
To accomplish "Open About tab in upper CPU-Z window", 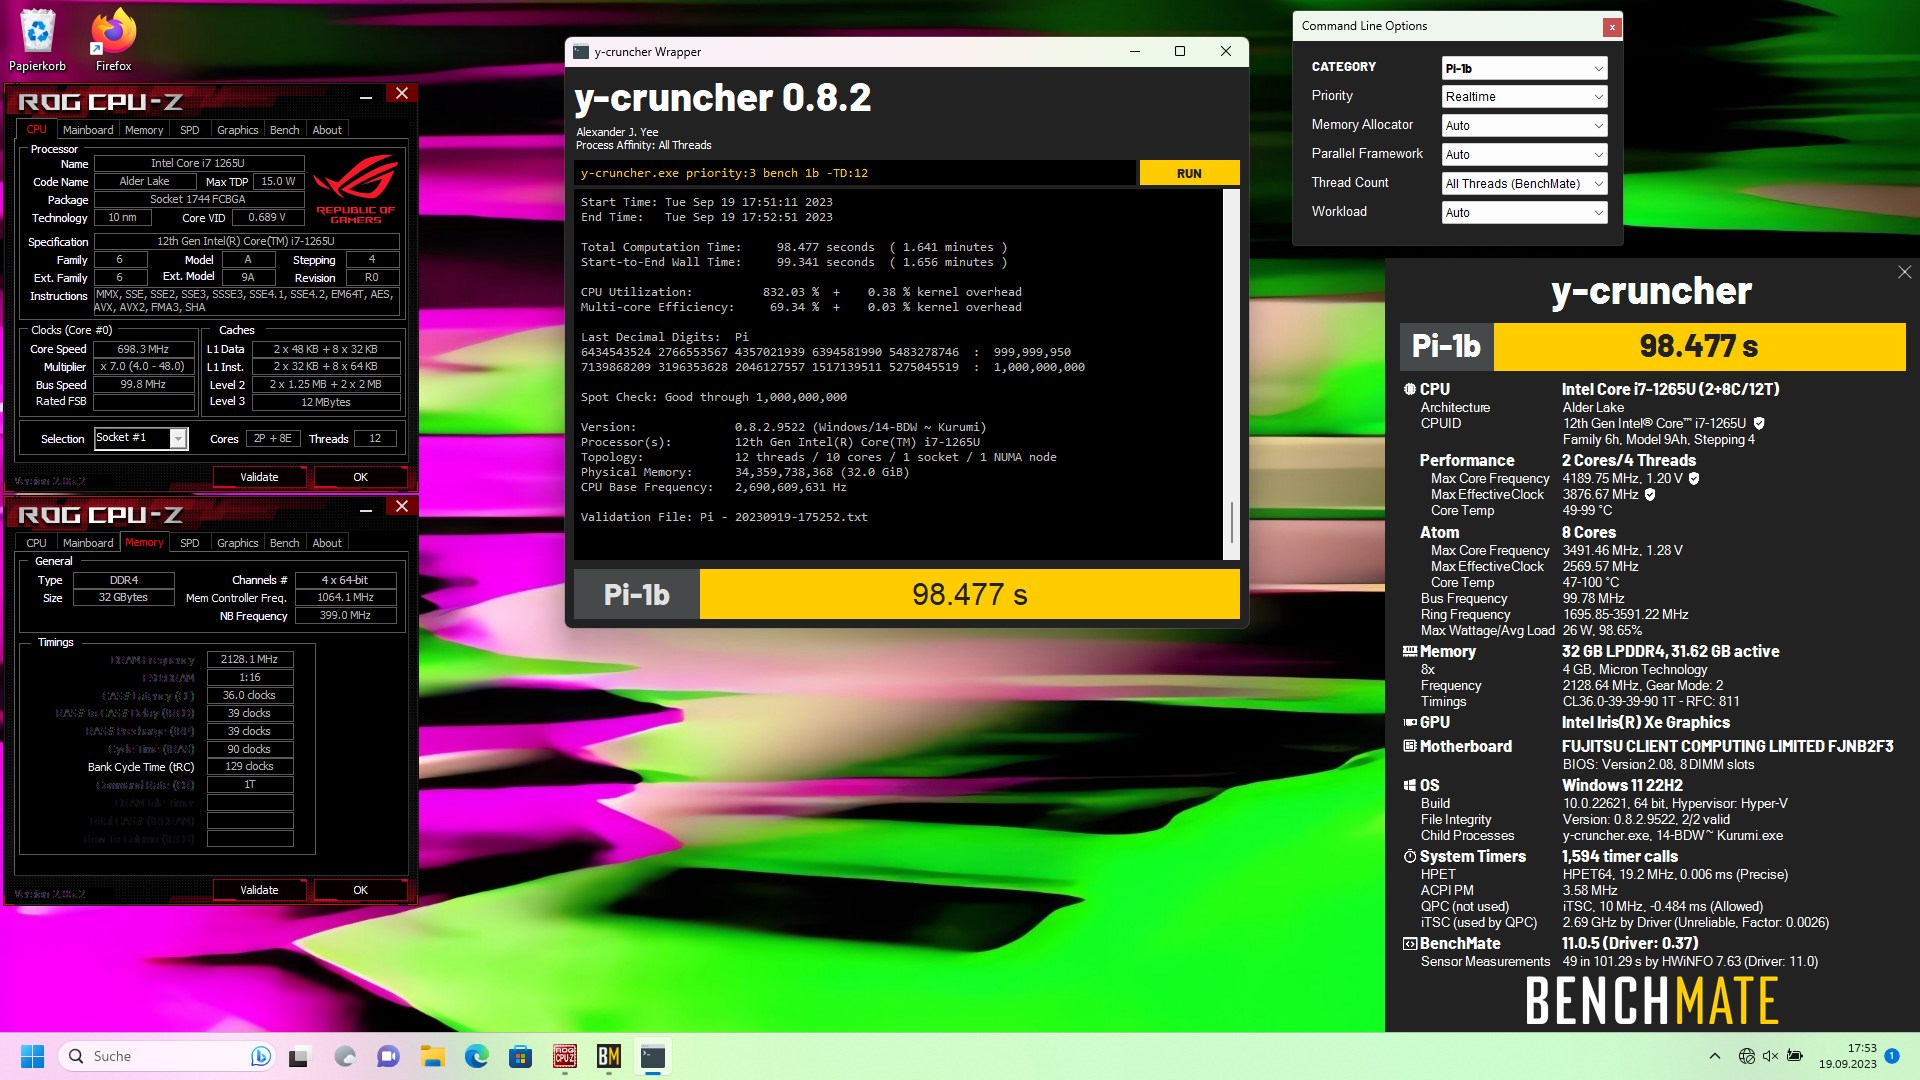I will coord(327,130).
